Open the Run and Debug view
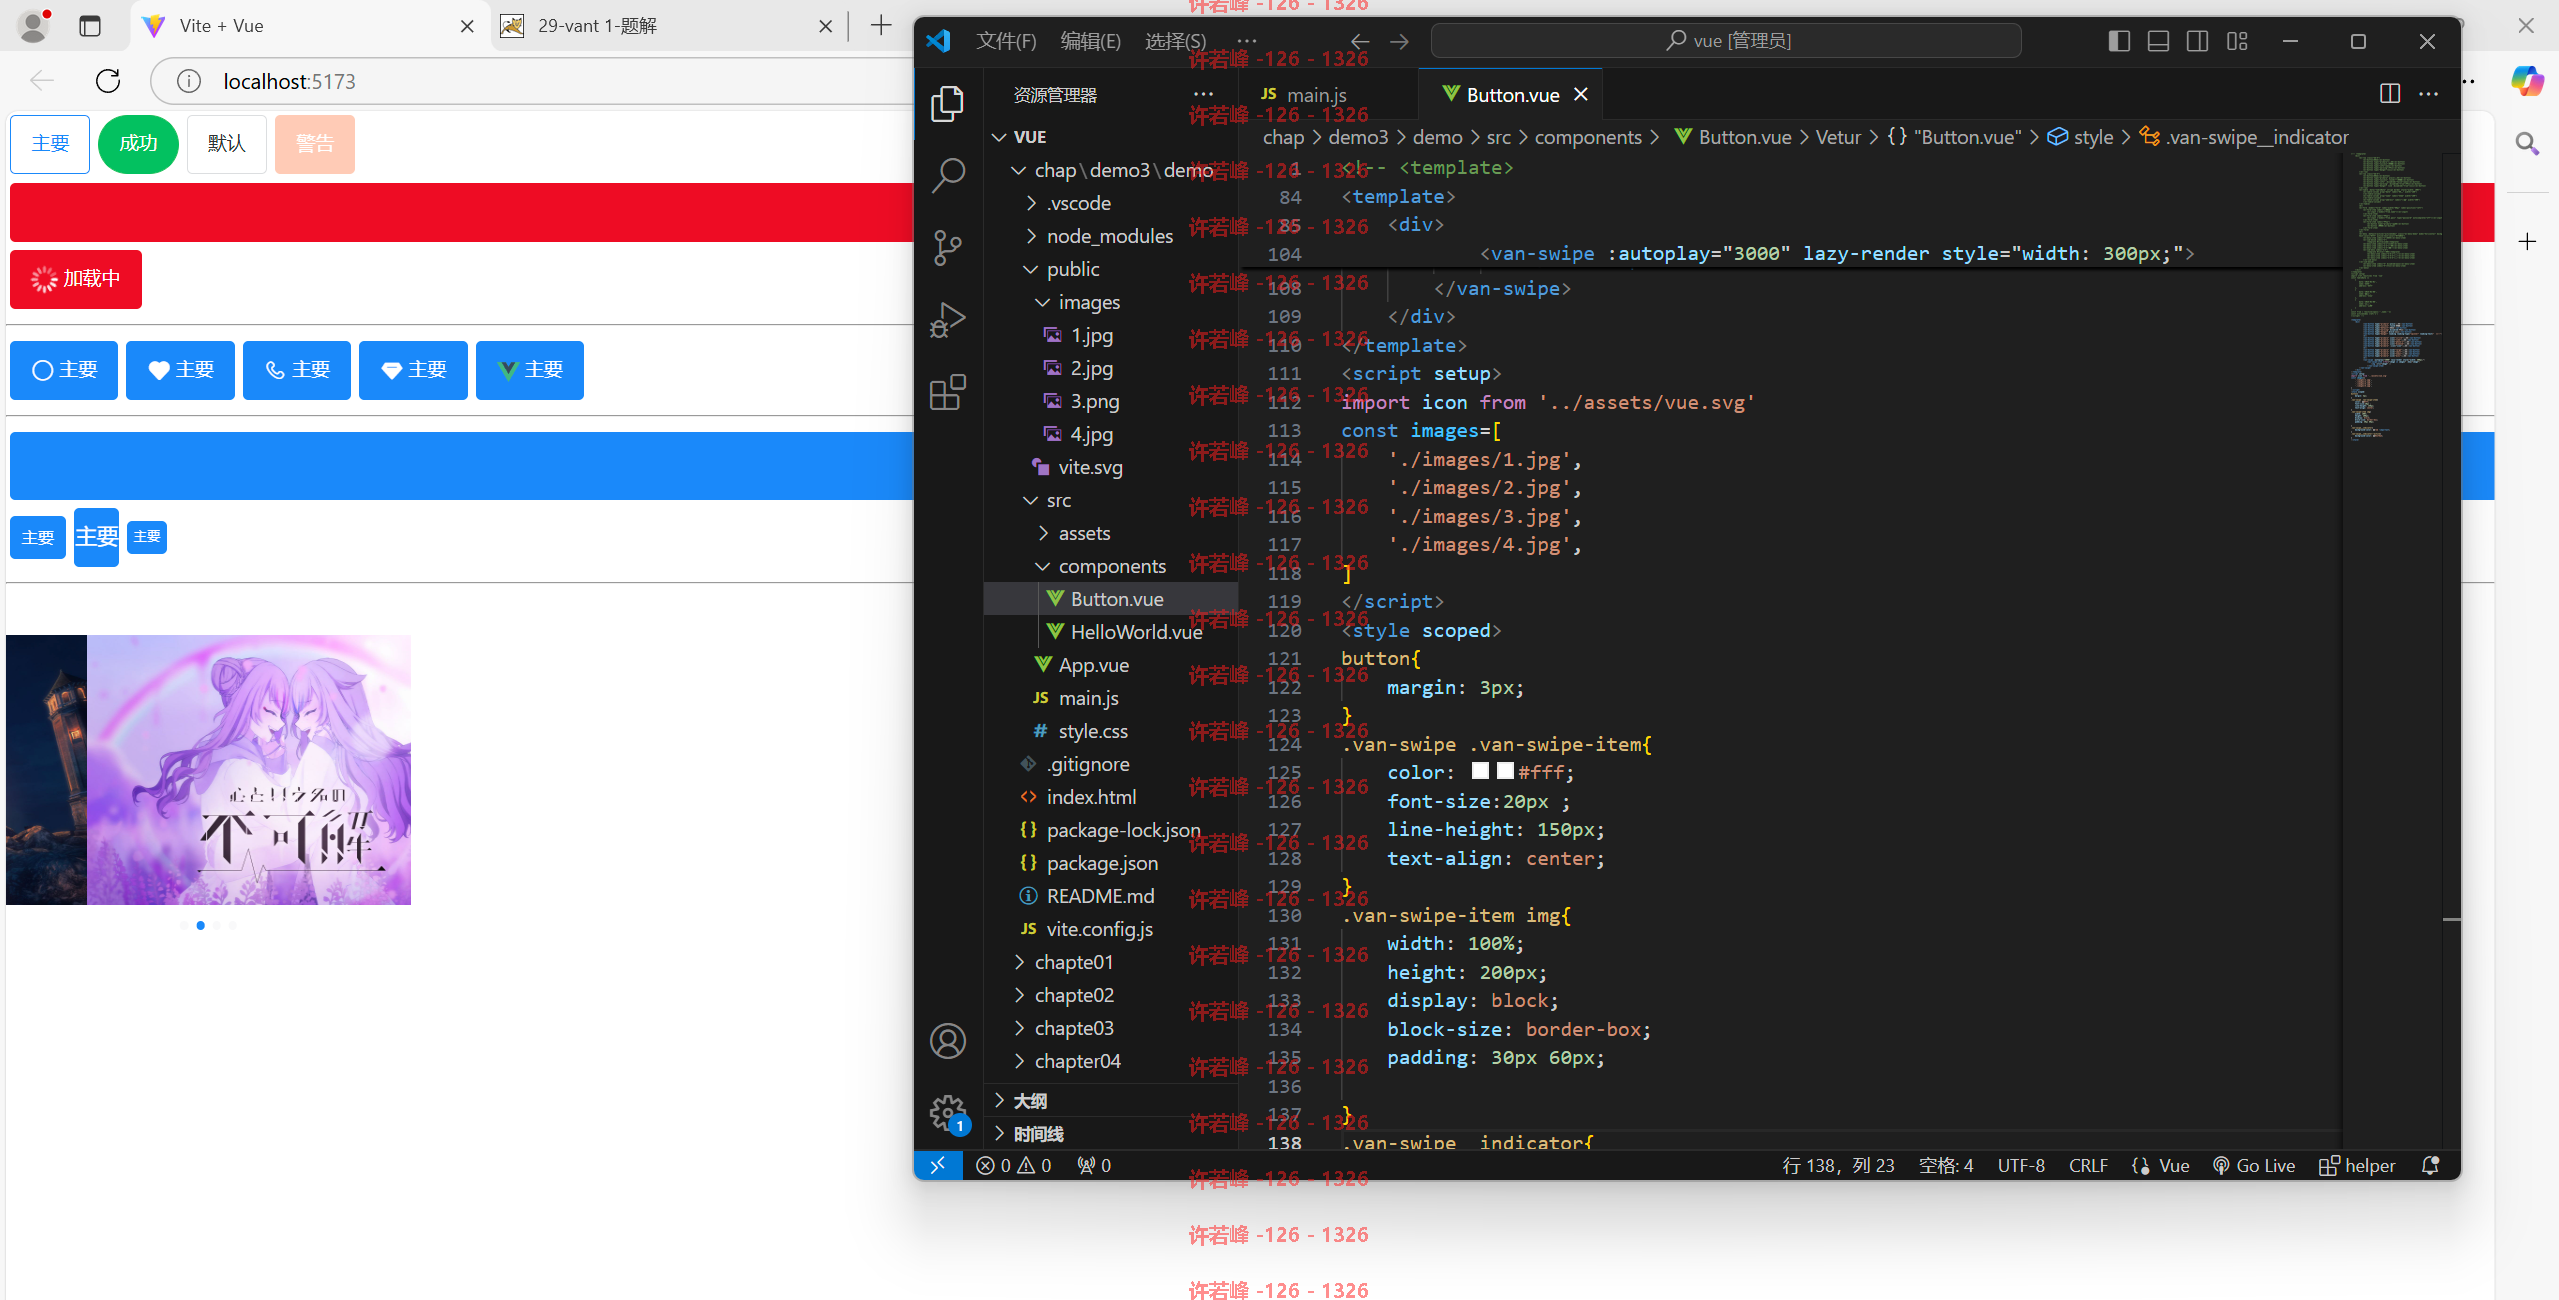The image size is (2559, 1300). 947,320
